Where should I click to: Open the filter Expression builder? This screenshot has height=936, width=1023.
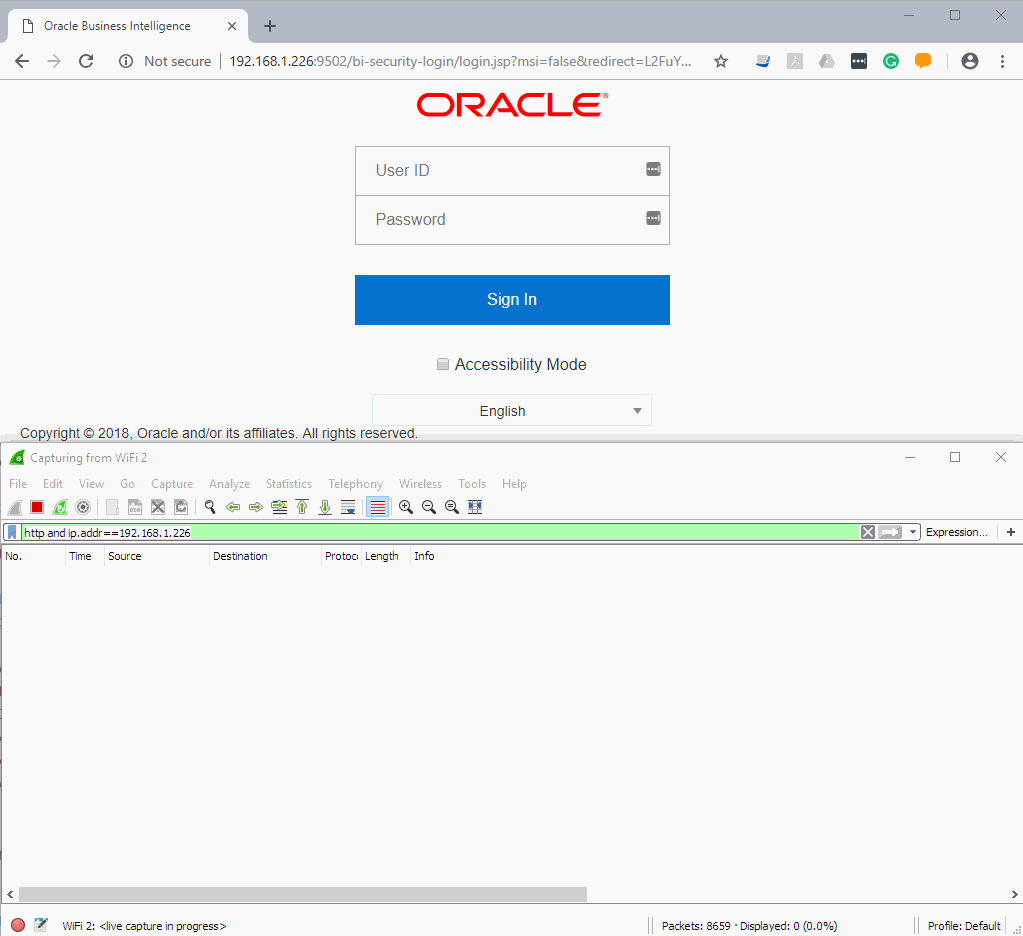coord(956,532)
